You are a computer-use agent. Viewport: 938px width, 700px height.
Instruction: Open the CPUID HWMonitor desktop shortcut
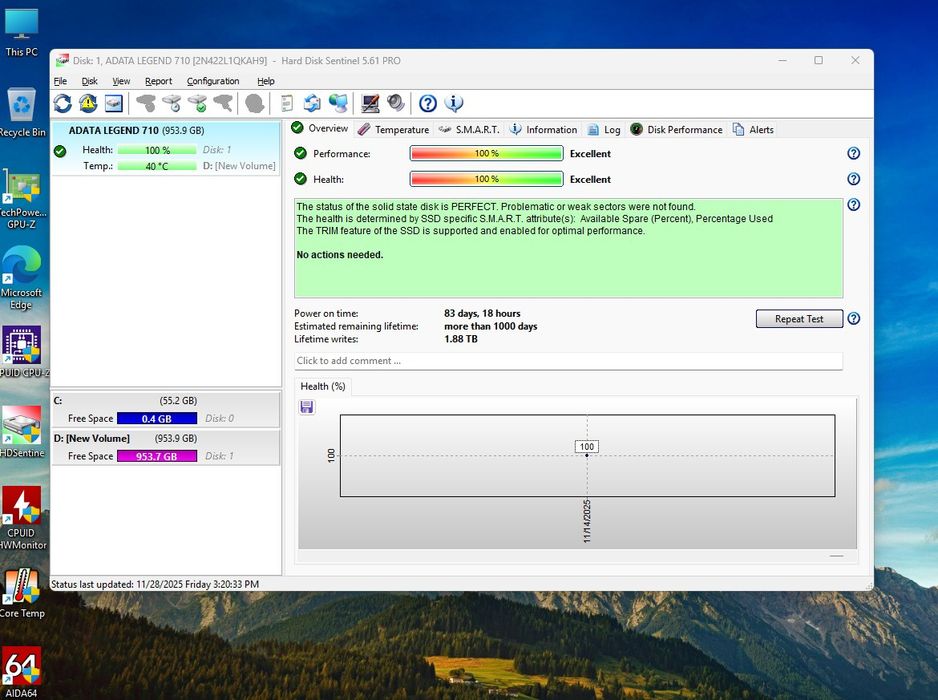tap(22, 518)
